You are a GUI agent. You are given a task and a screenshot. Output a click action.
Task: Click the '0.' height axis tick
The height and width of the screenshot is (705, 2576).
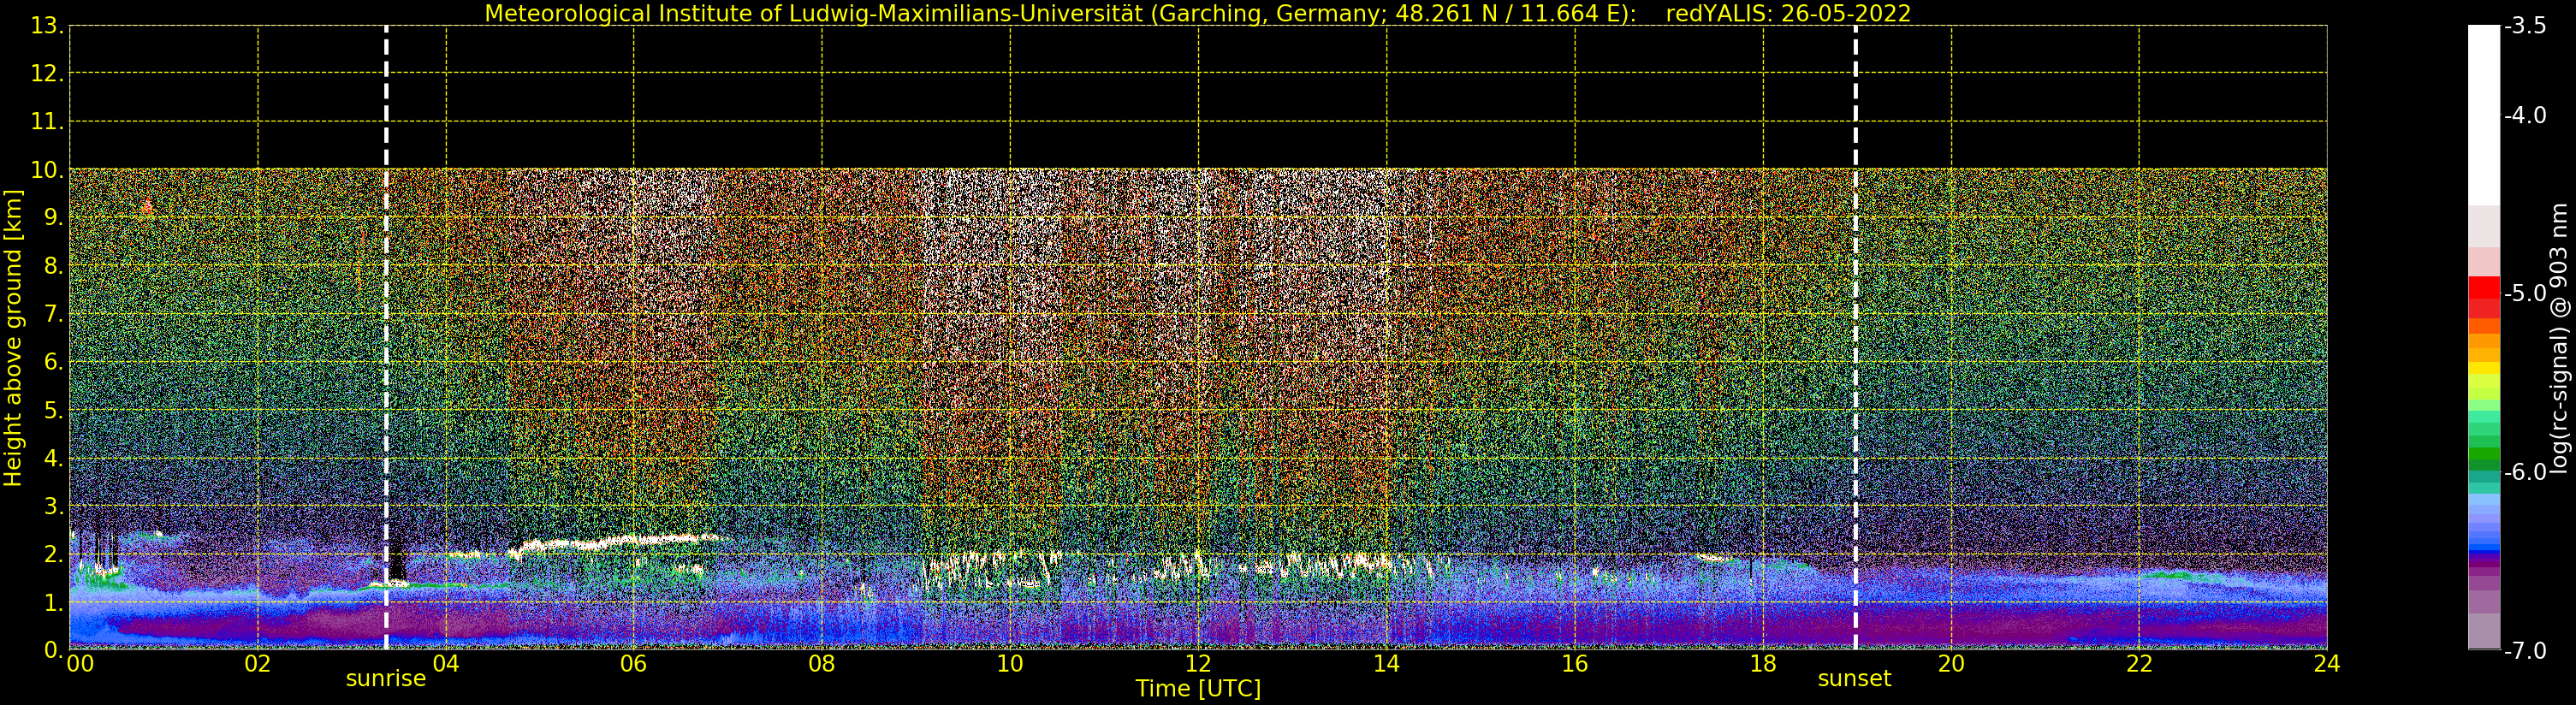point(54,650)
